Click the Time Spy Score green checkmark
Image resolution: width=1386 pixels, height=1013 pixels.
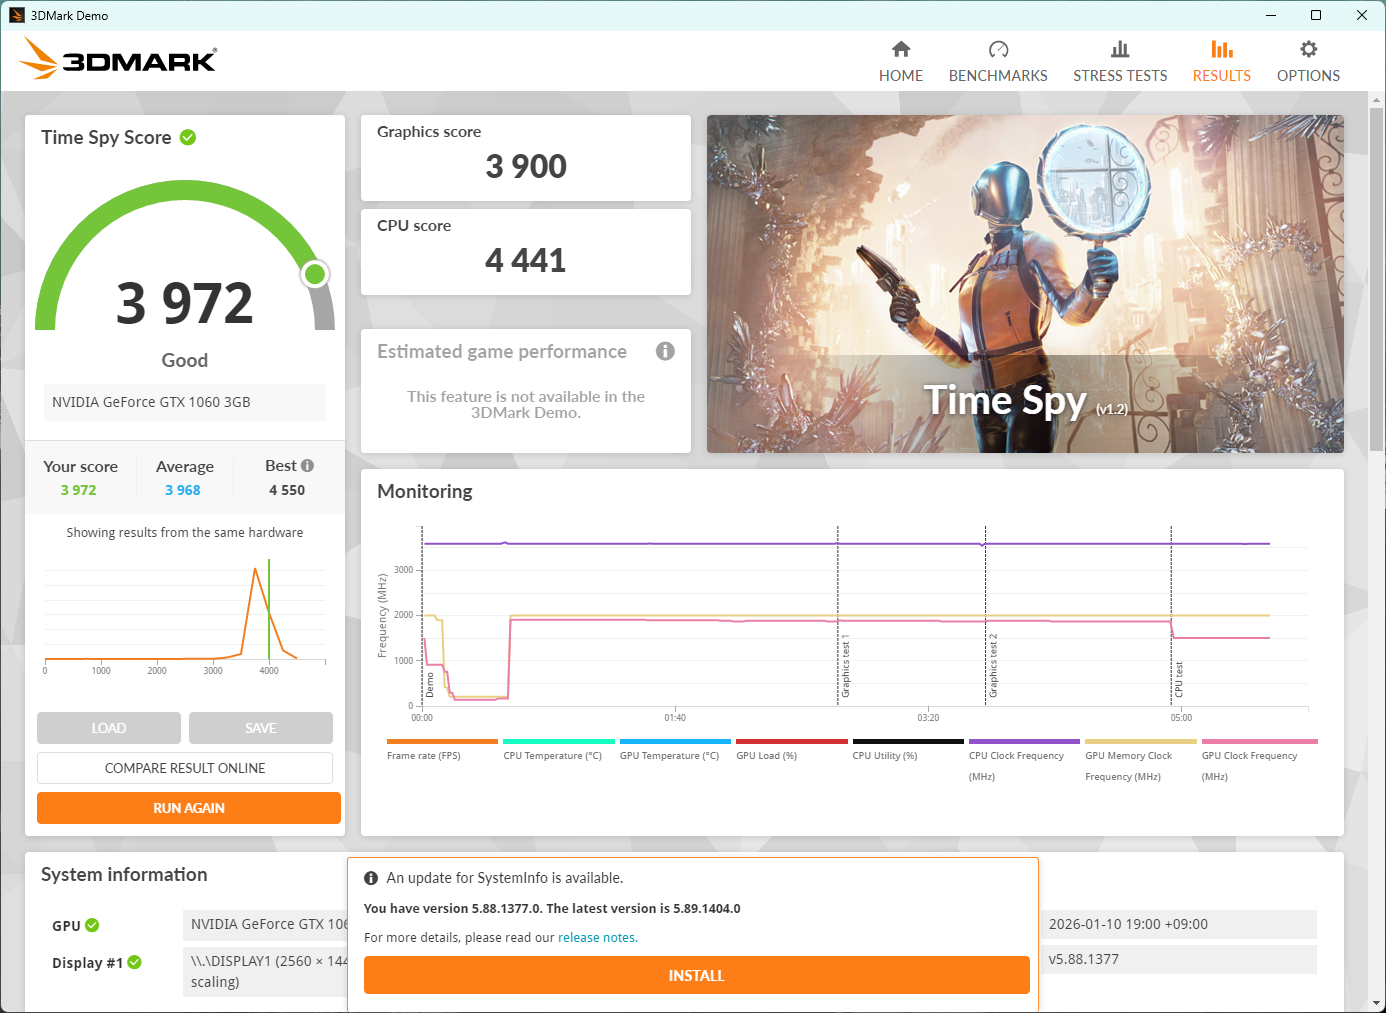coord(188,137)
